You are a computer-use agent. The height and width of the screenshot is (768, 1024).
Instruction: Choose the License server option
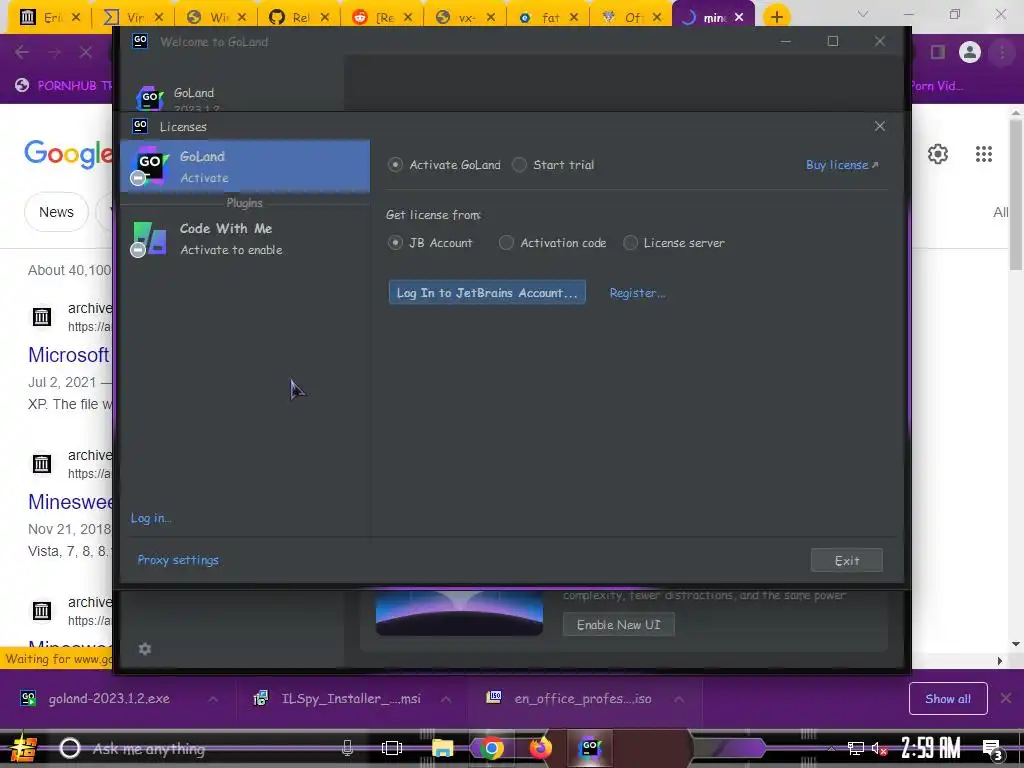[x=674, y=243]
